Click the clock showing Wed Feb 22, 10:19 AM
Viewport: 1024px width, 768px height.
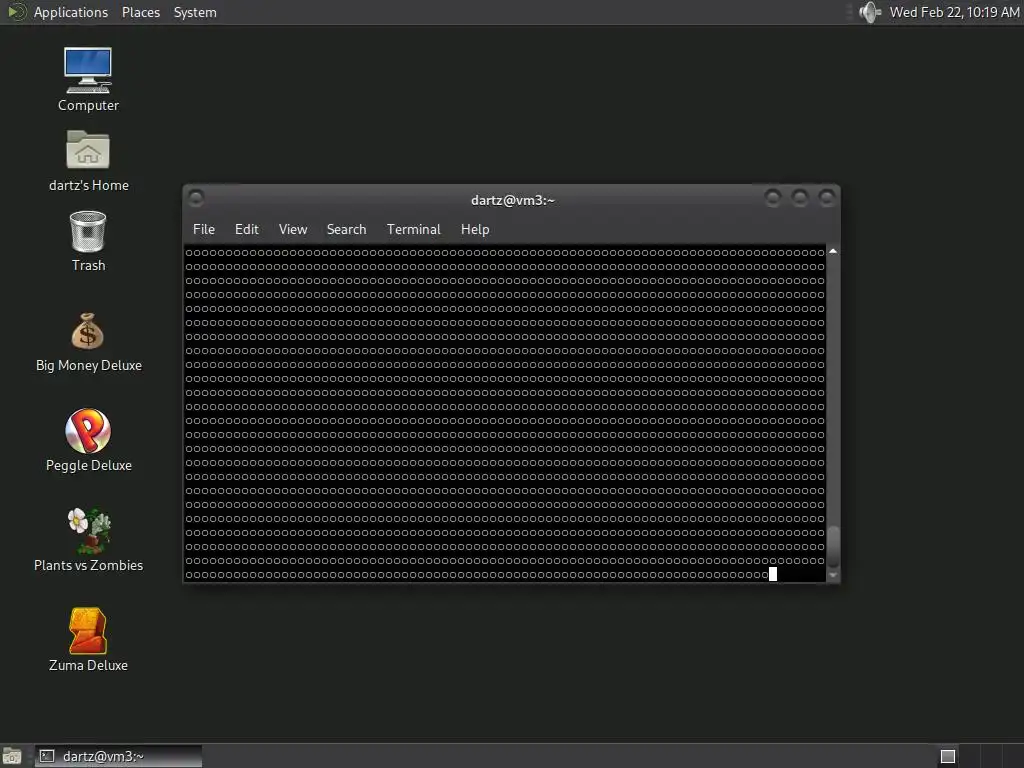(x=954, y=12)
